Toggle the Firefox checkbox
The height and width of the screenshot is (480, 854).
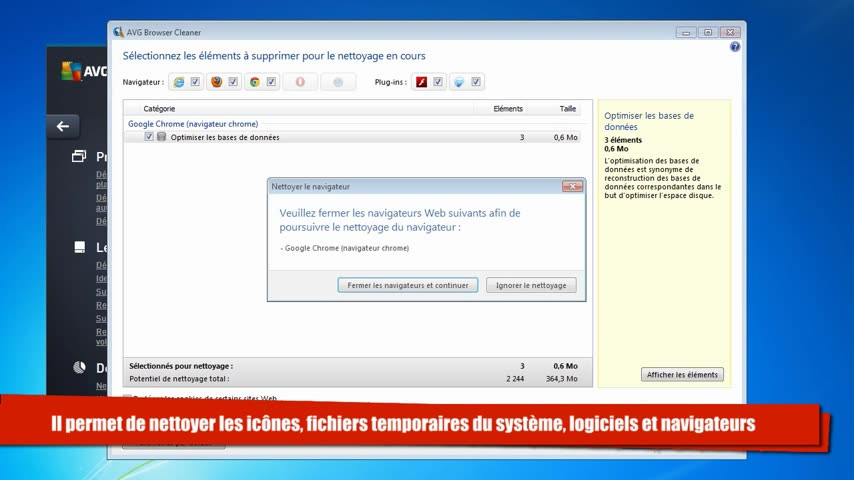coord(233,82)
